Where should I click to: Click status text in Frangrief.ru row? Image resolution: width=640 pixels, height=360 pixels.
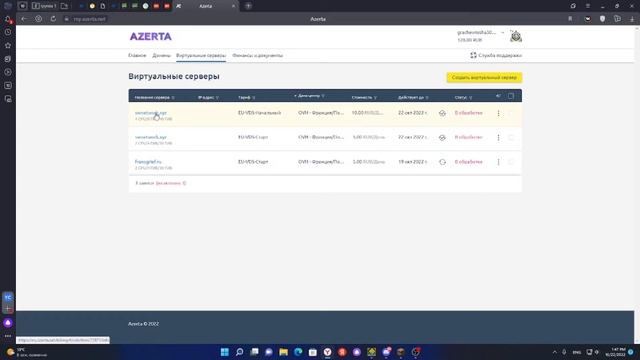(x=469, y=162)
